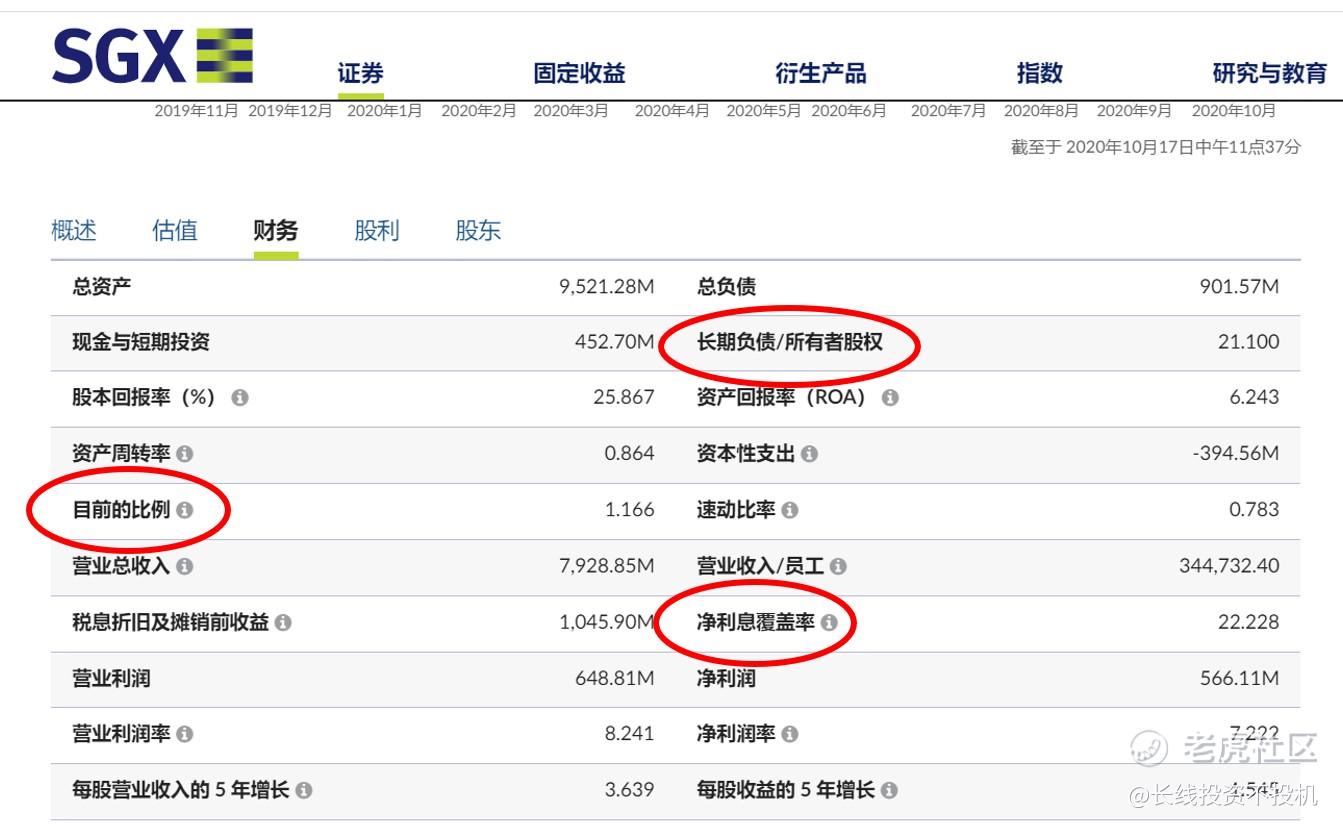The width and height of the screenshot is (1343, 825).
Task: Open the 证券 navigation menu
Action: [x=360, y=74]
